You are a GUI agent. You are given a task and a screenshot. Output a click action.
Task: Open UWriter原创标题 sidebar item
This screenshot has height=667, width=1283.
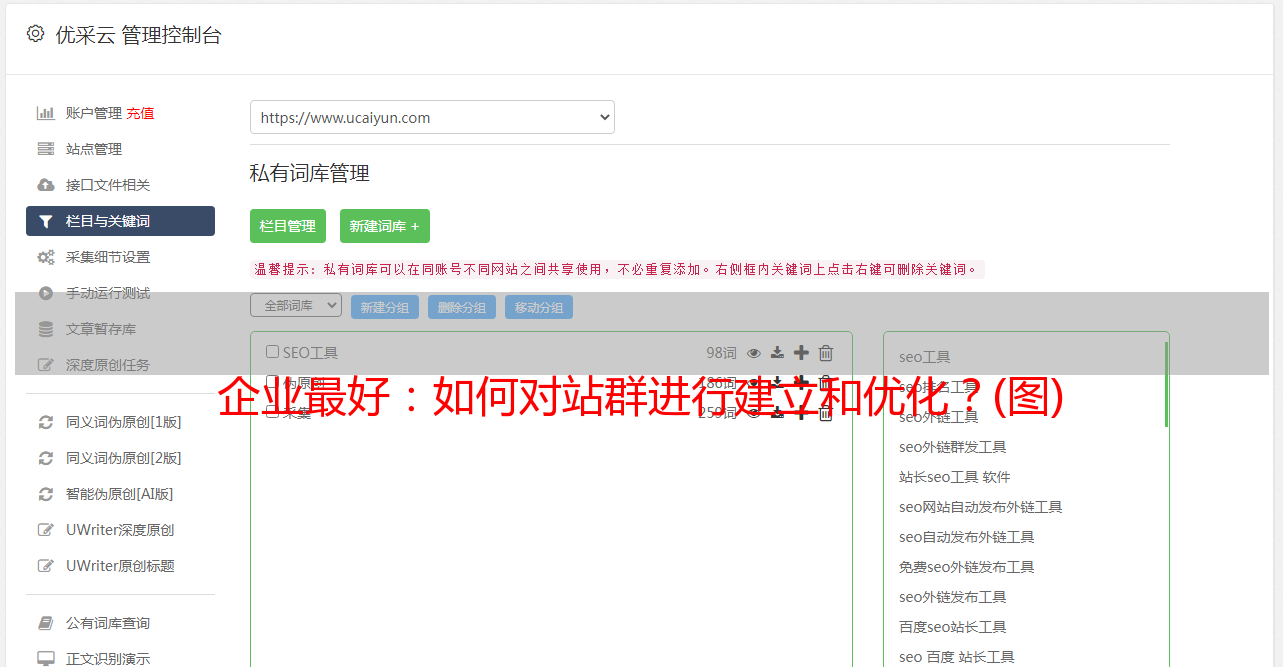tap(120, 566)
